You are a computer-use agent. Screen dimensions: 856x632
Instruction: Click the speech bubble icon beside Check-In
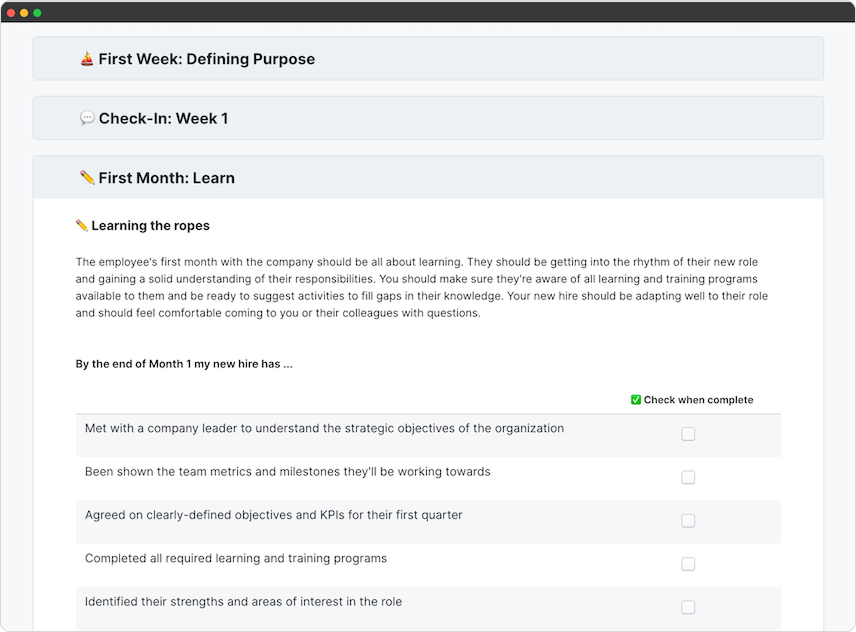[87, 118]
